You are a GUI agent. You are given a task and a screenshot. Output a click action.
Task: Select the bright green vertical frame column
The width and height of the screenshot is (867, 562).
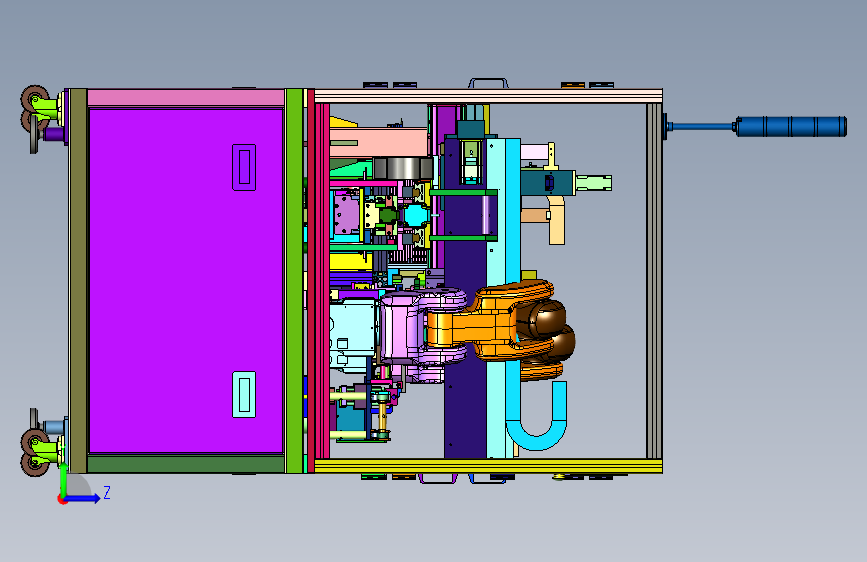(294, 280)
